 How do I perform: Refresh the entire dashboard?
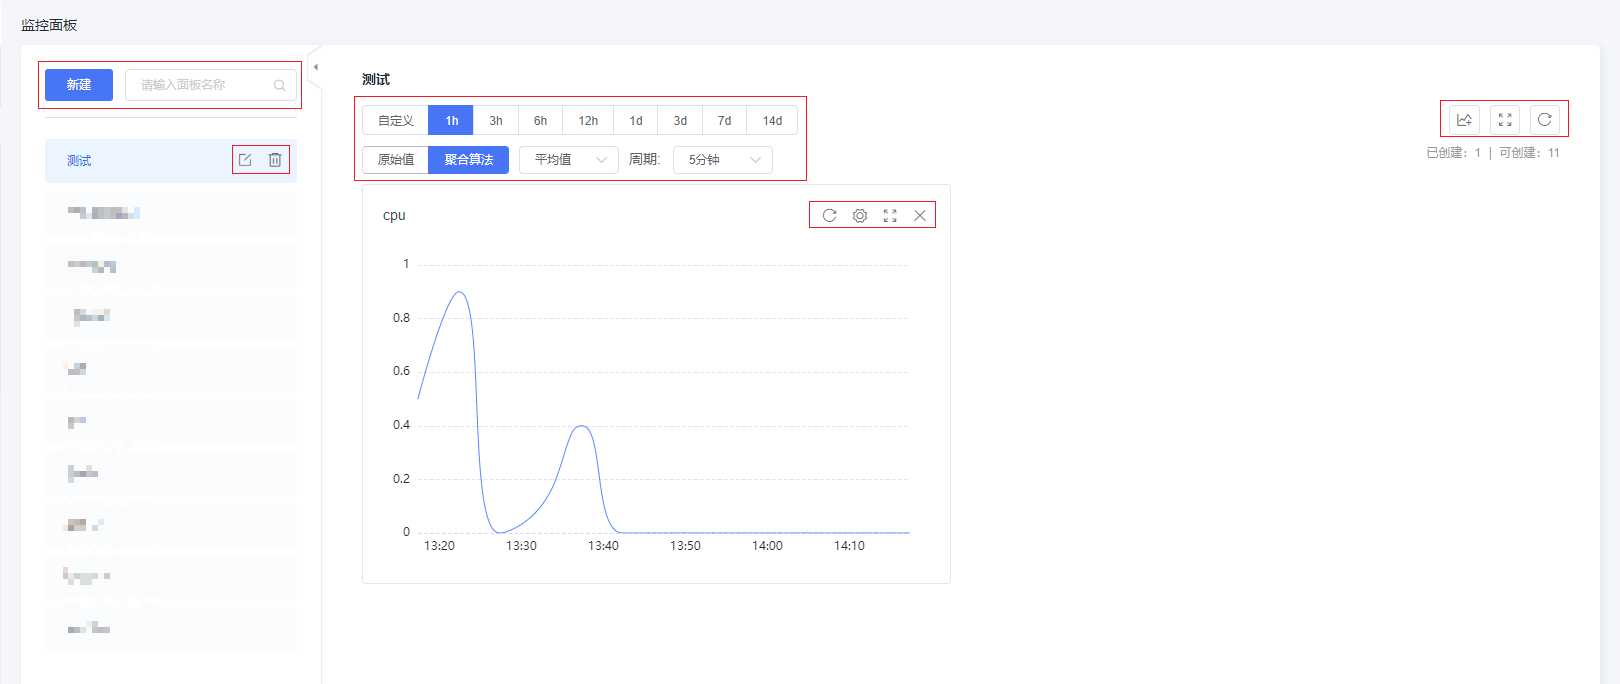(1544, 120)
